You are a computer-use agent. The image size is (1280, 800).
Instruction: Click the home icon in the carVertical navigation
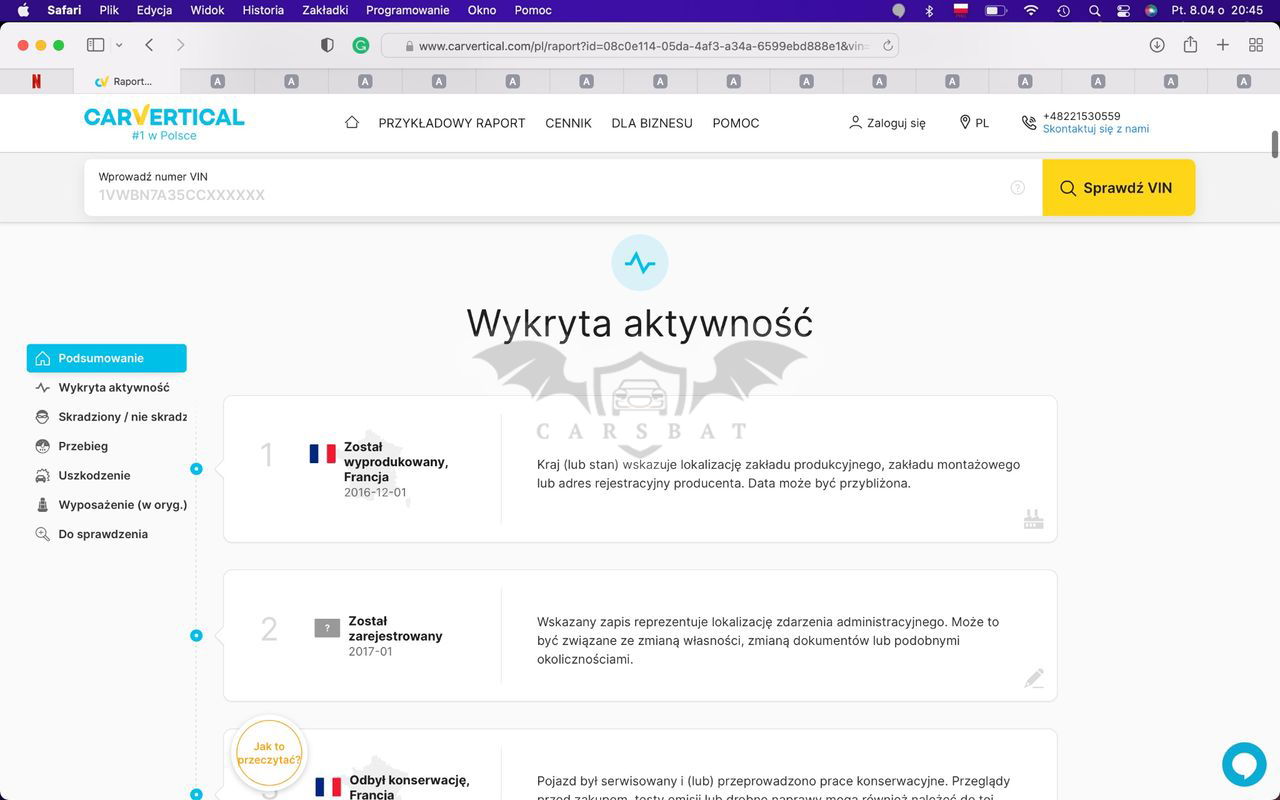(x=351, y=122)
